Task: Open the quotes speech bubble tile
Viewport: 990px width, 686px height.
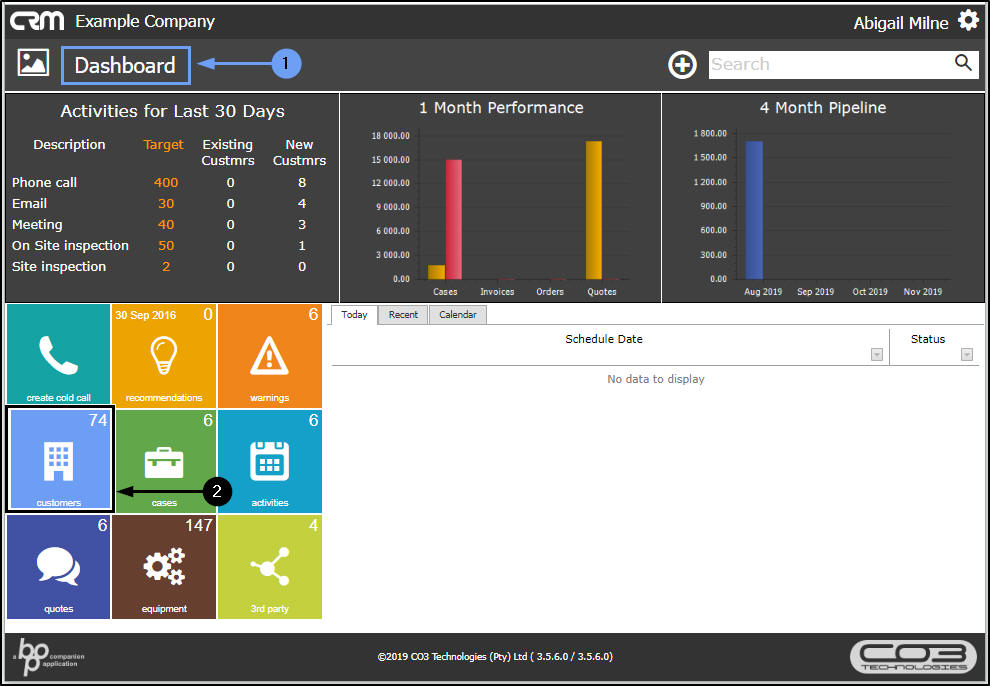Action: point(58,566)
